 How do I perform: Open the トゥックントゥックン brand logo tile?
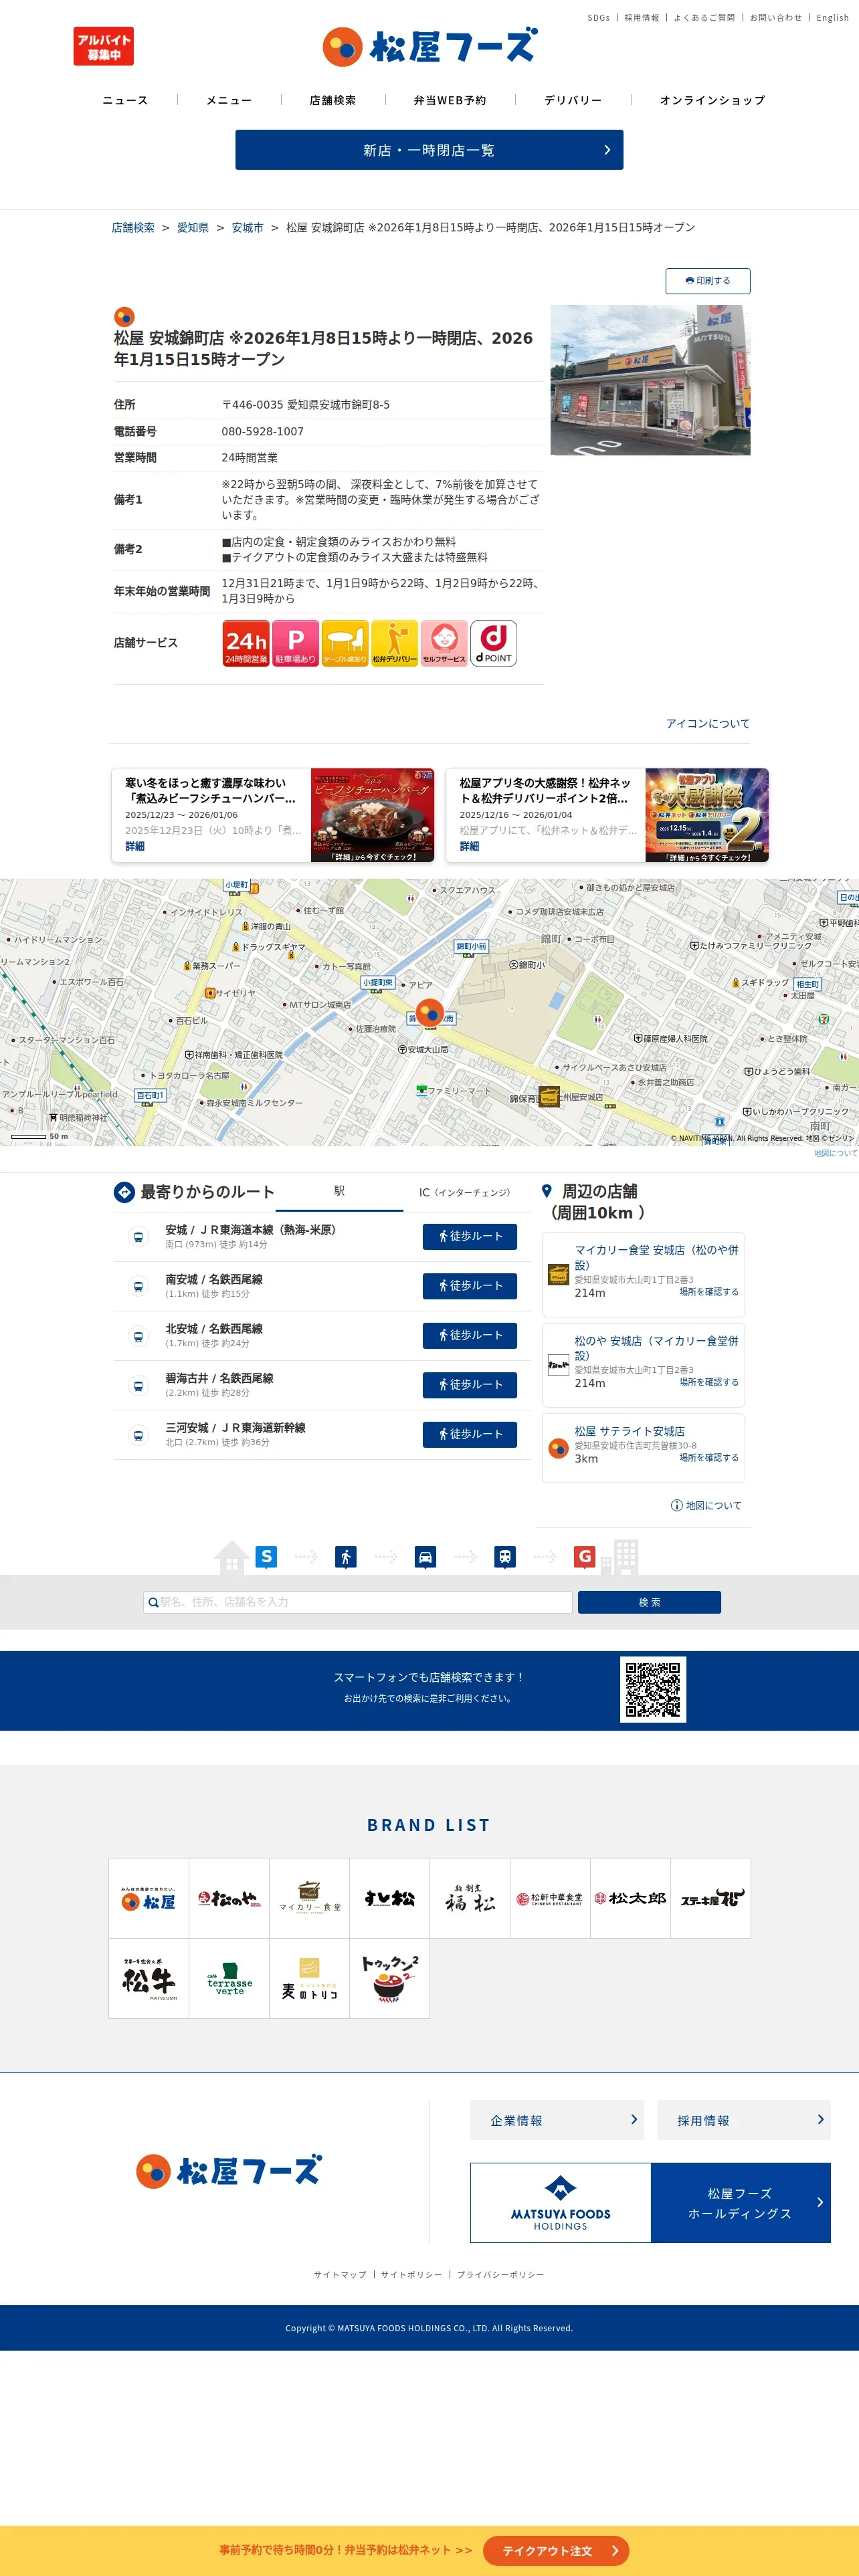click(x=390, y=1978)
